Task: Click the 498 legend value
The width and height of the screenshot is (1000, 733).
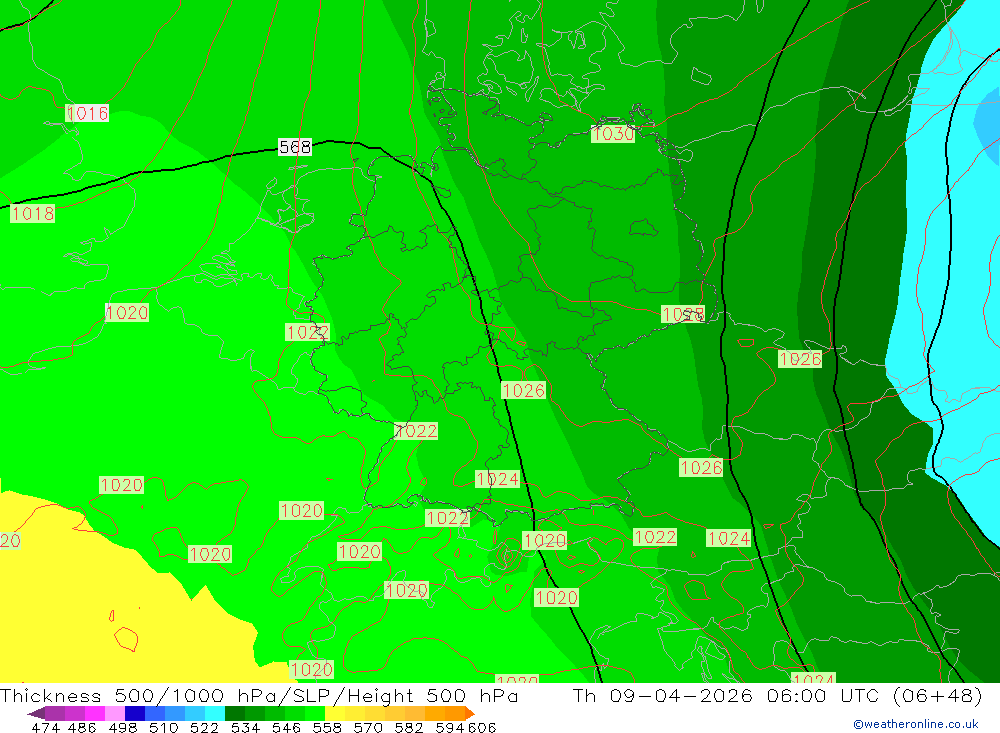Action: (123, 727)
